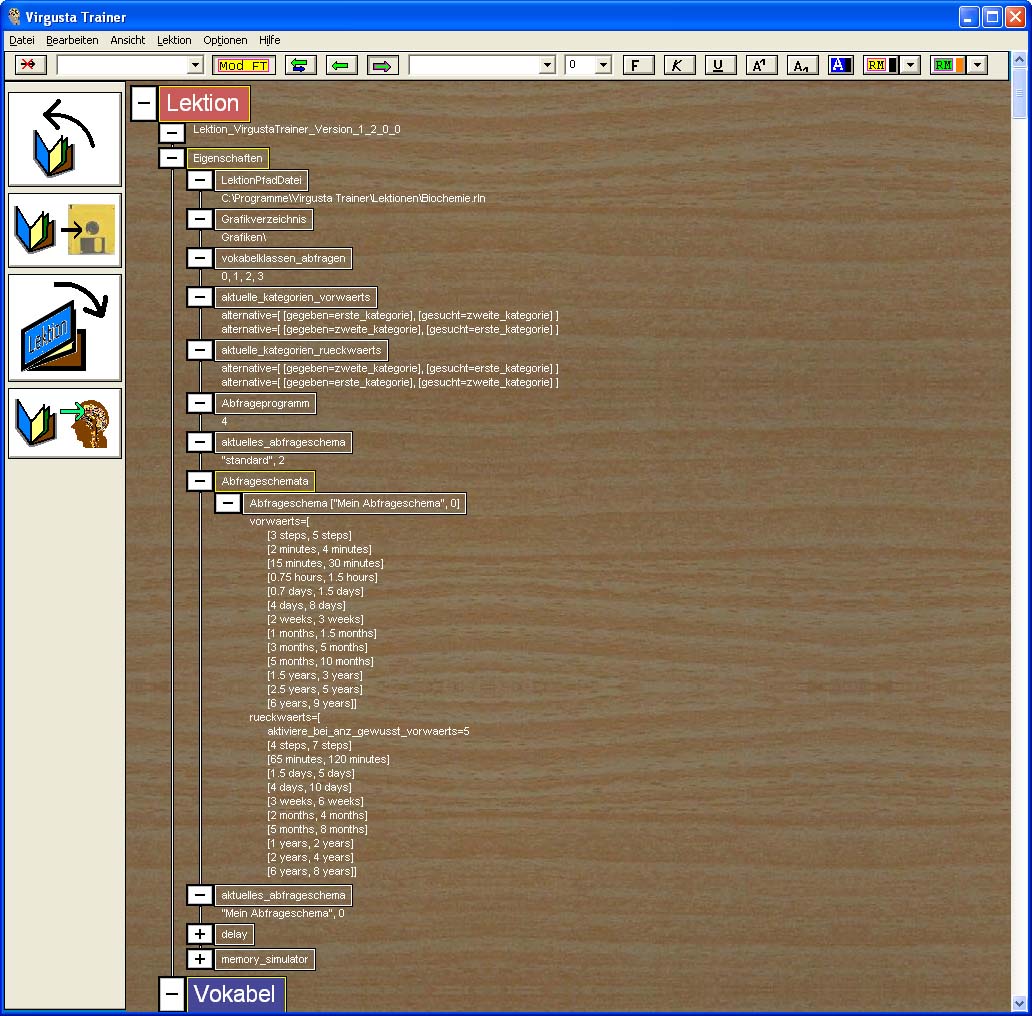This screenshot has width=1032, height=1016.
Task: Click the vertical scrollbar down arrow
Action: pos(1019,1003)
